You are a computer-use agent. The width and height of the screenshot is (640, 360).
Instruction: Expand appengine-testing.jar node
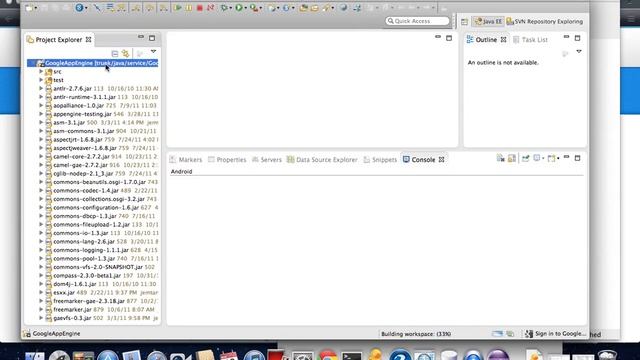(x=41, y=114)
